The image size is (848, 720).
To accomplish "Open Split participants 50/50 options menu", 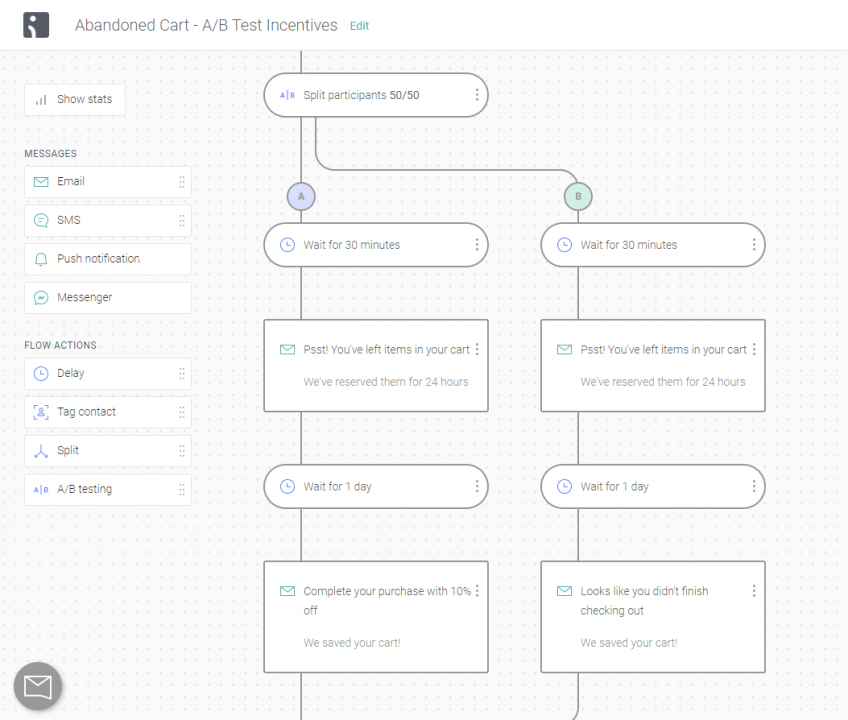I will [476, 95].
